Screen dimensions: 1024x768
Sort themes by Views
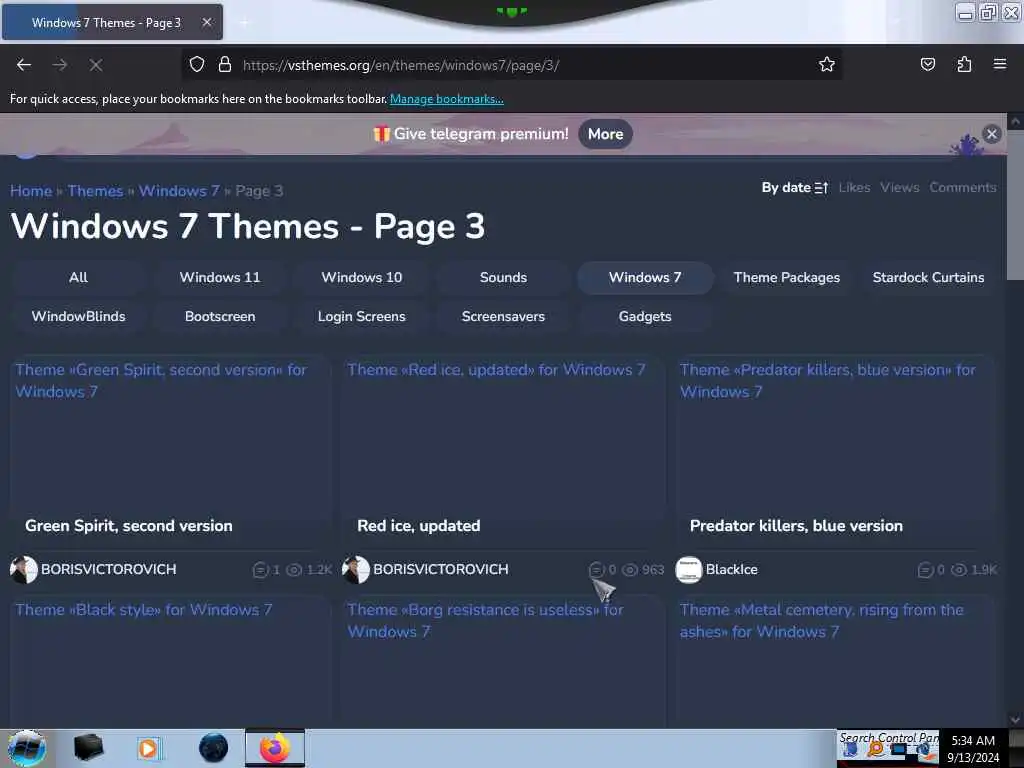tap(899, 187)
